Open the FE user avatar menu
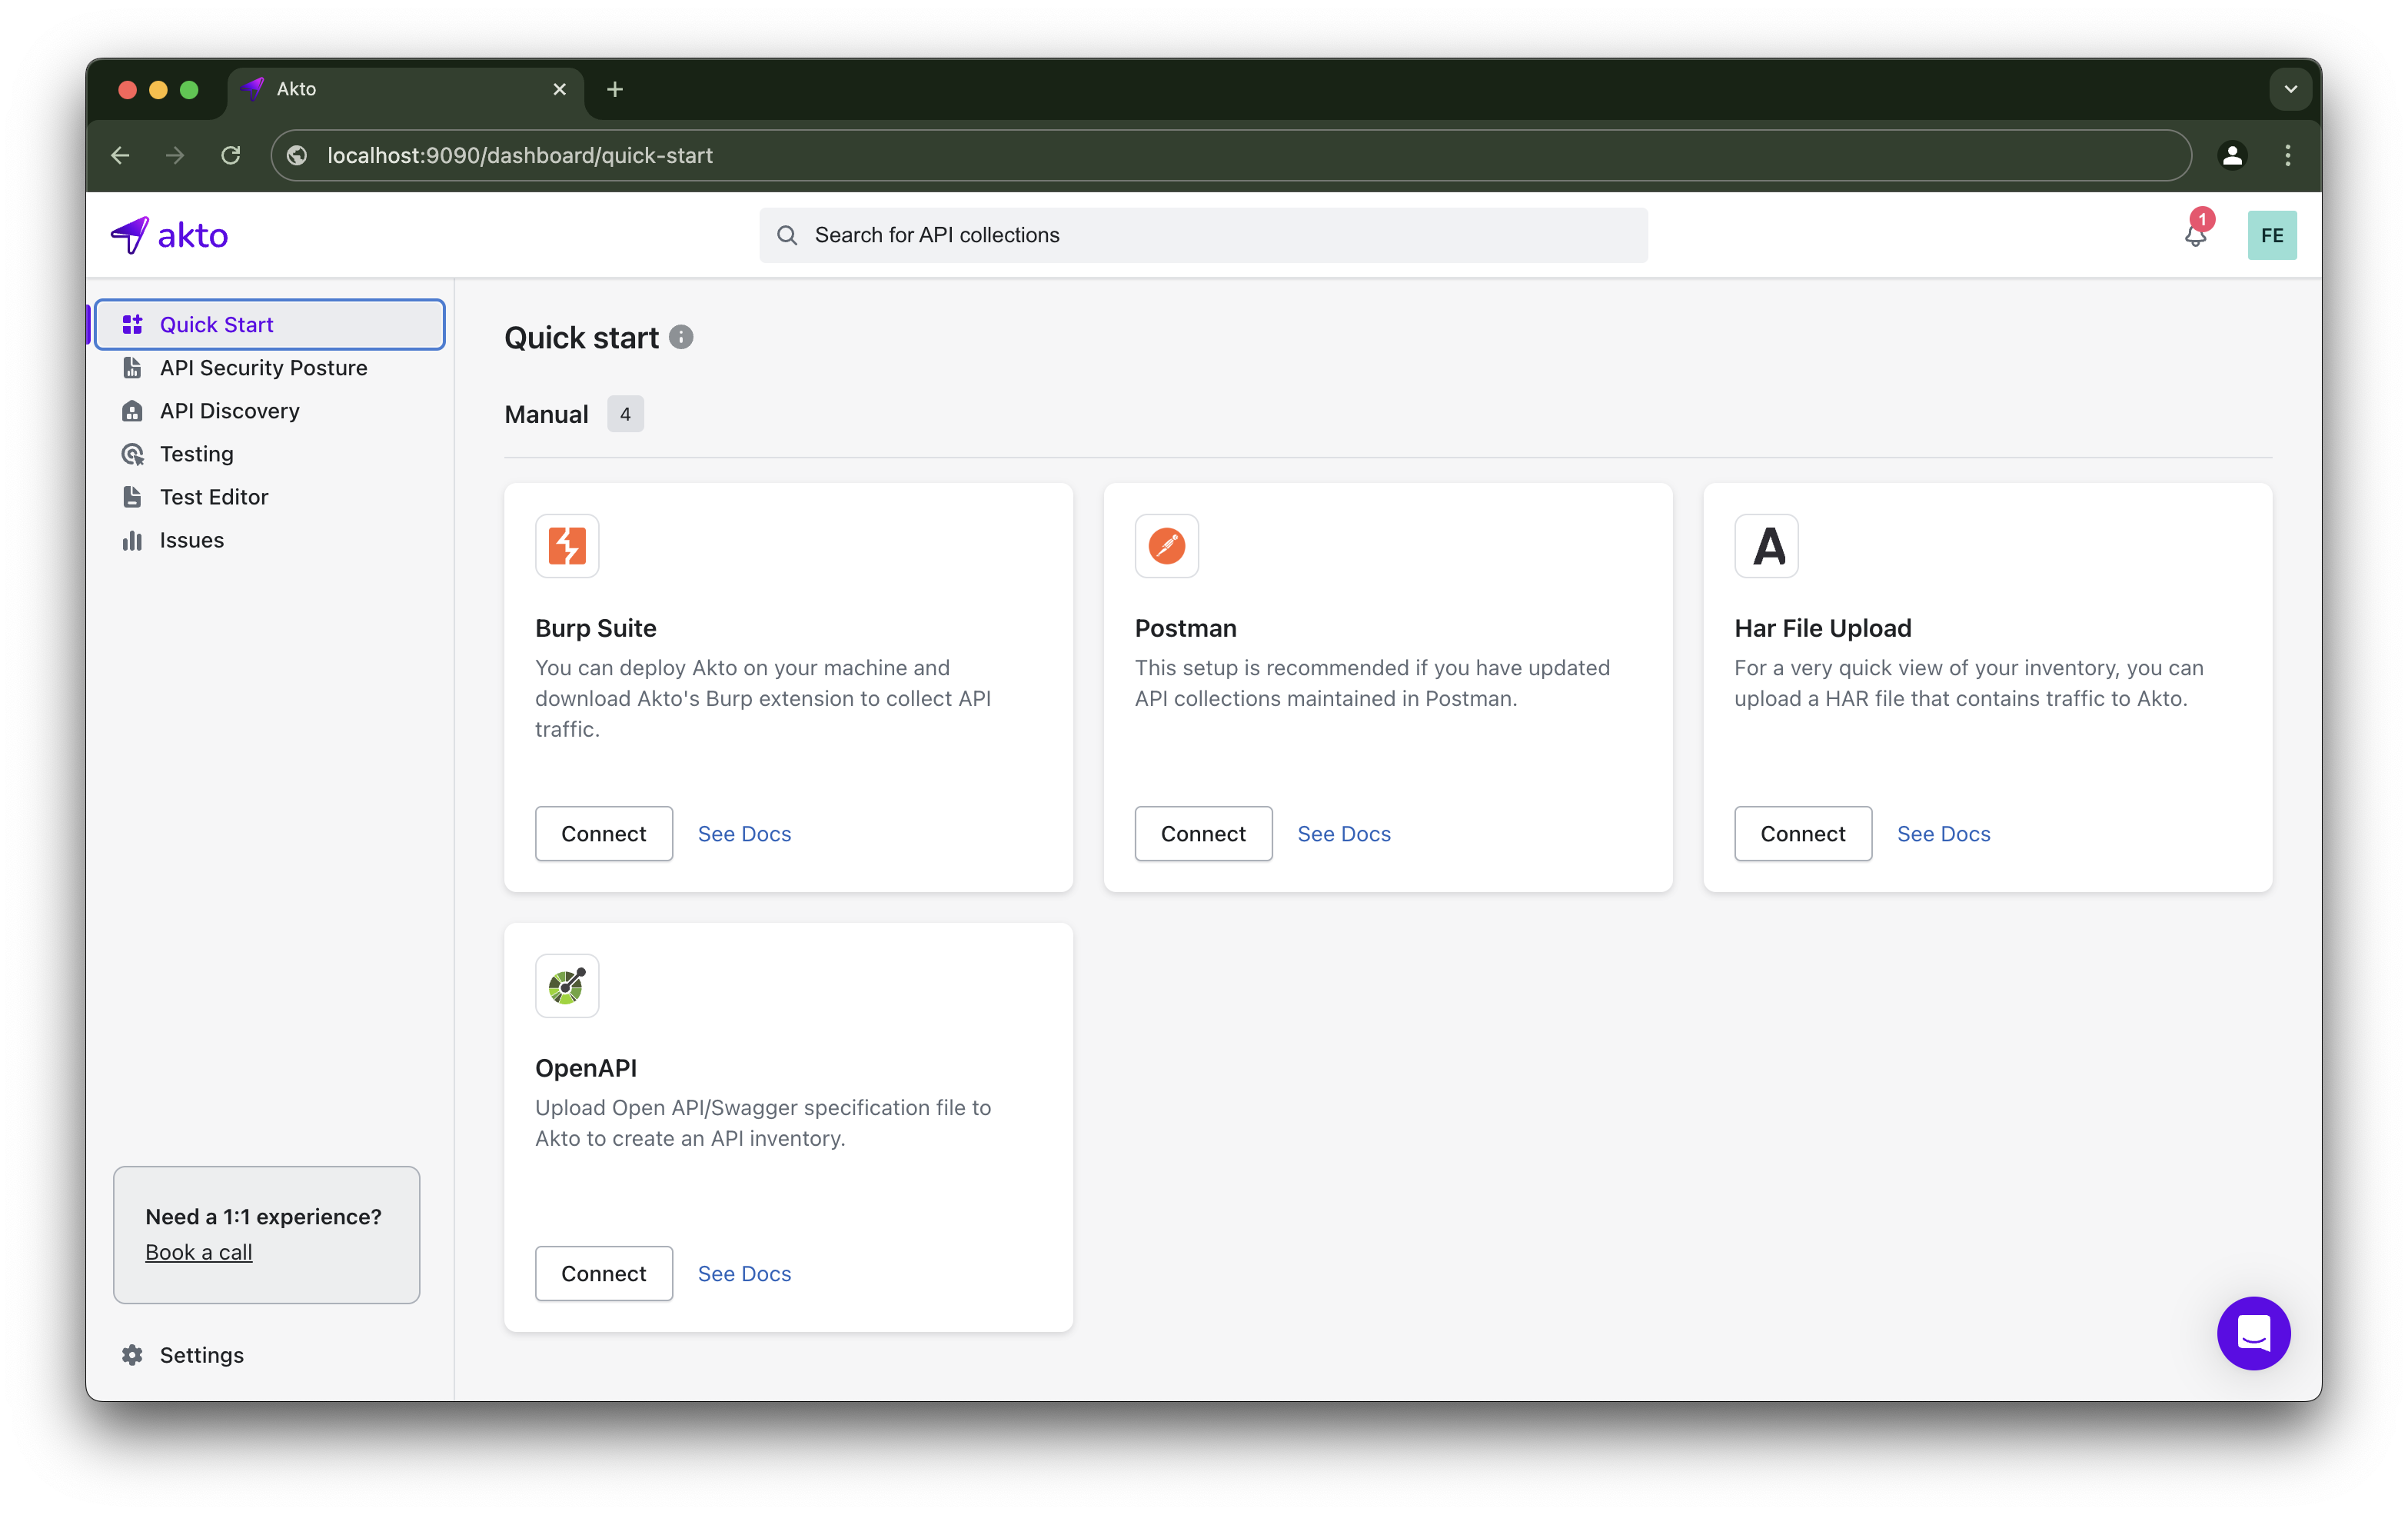Screen dimensions: 2408x1515 2271,235
